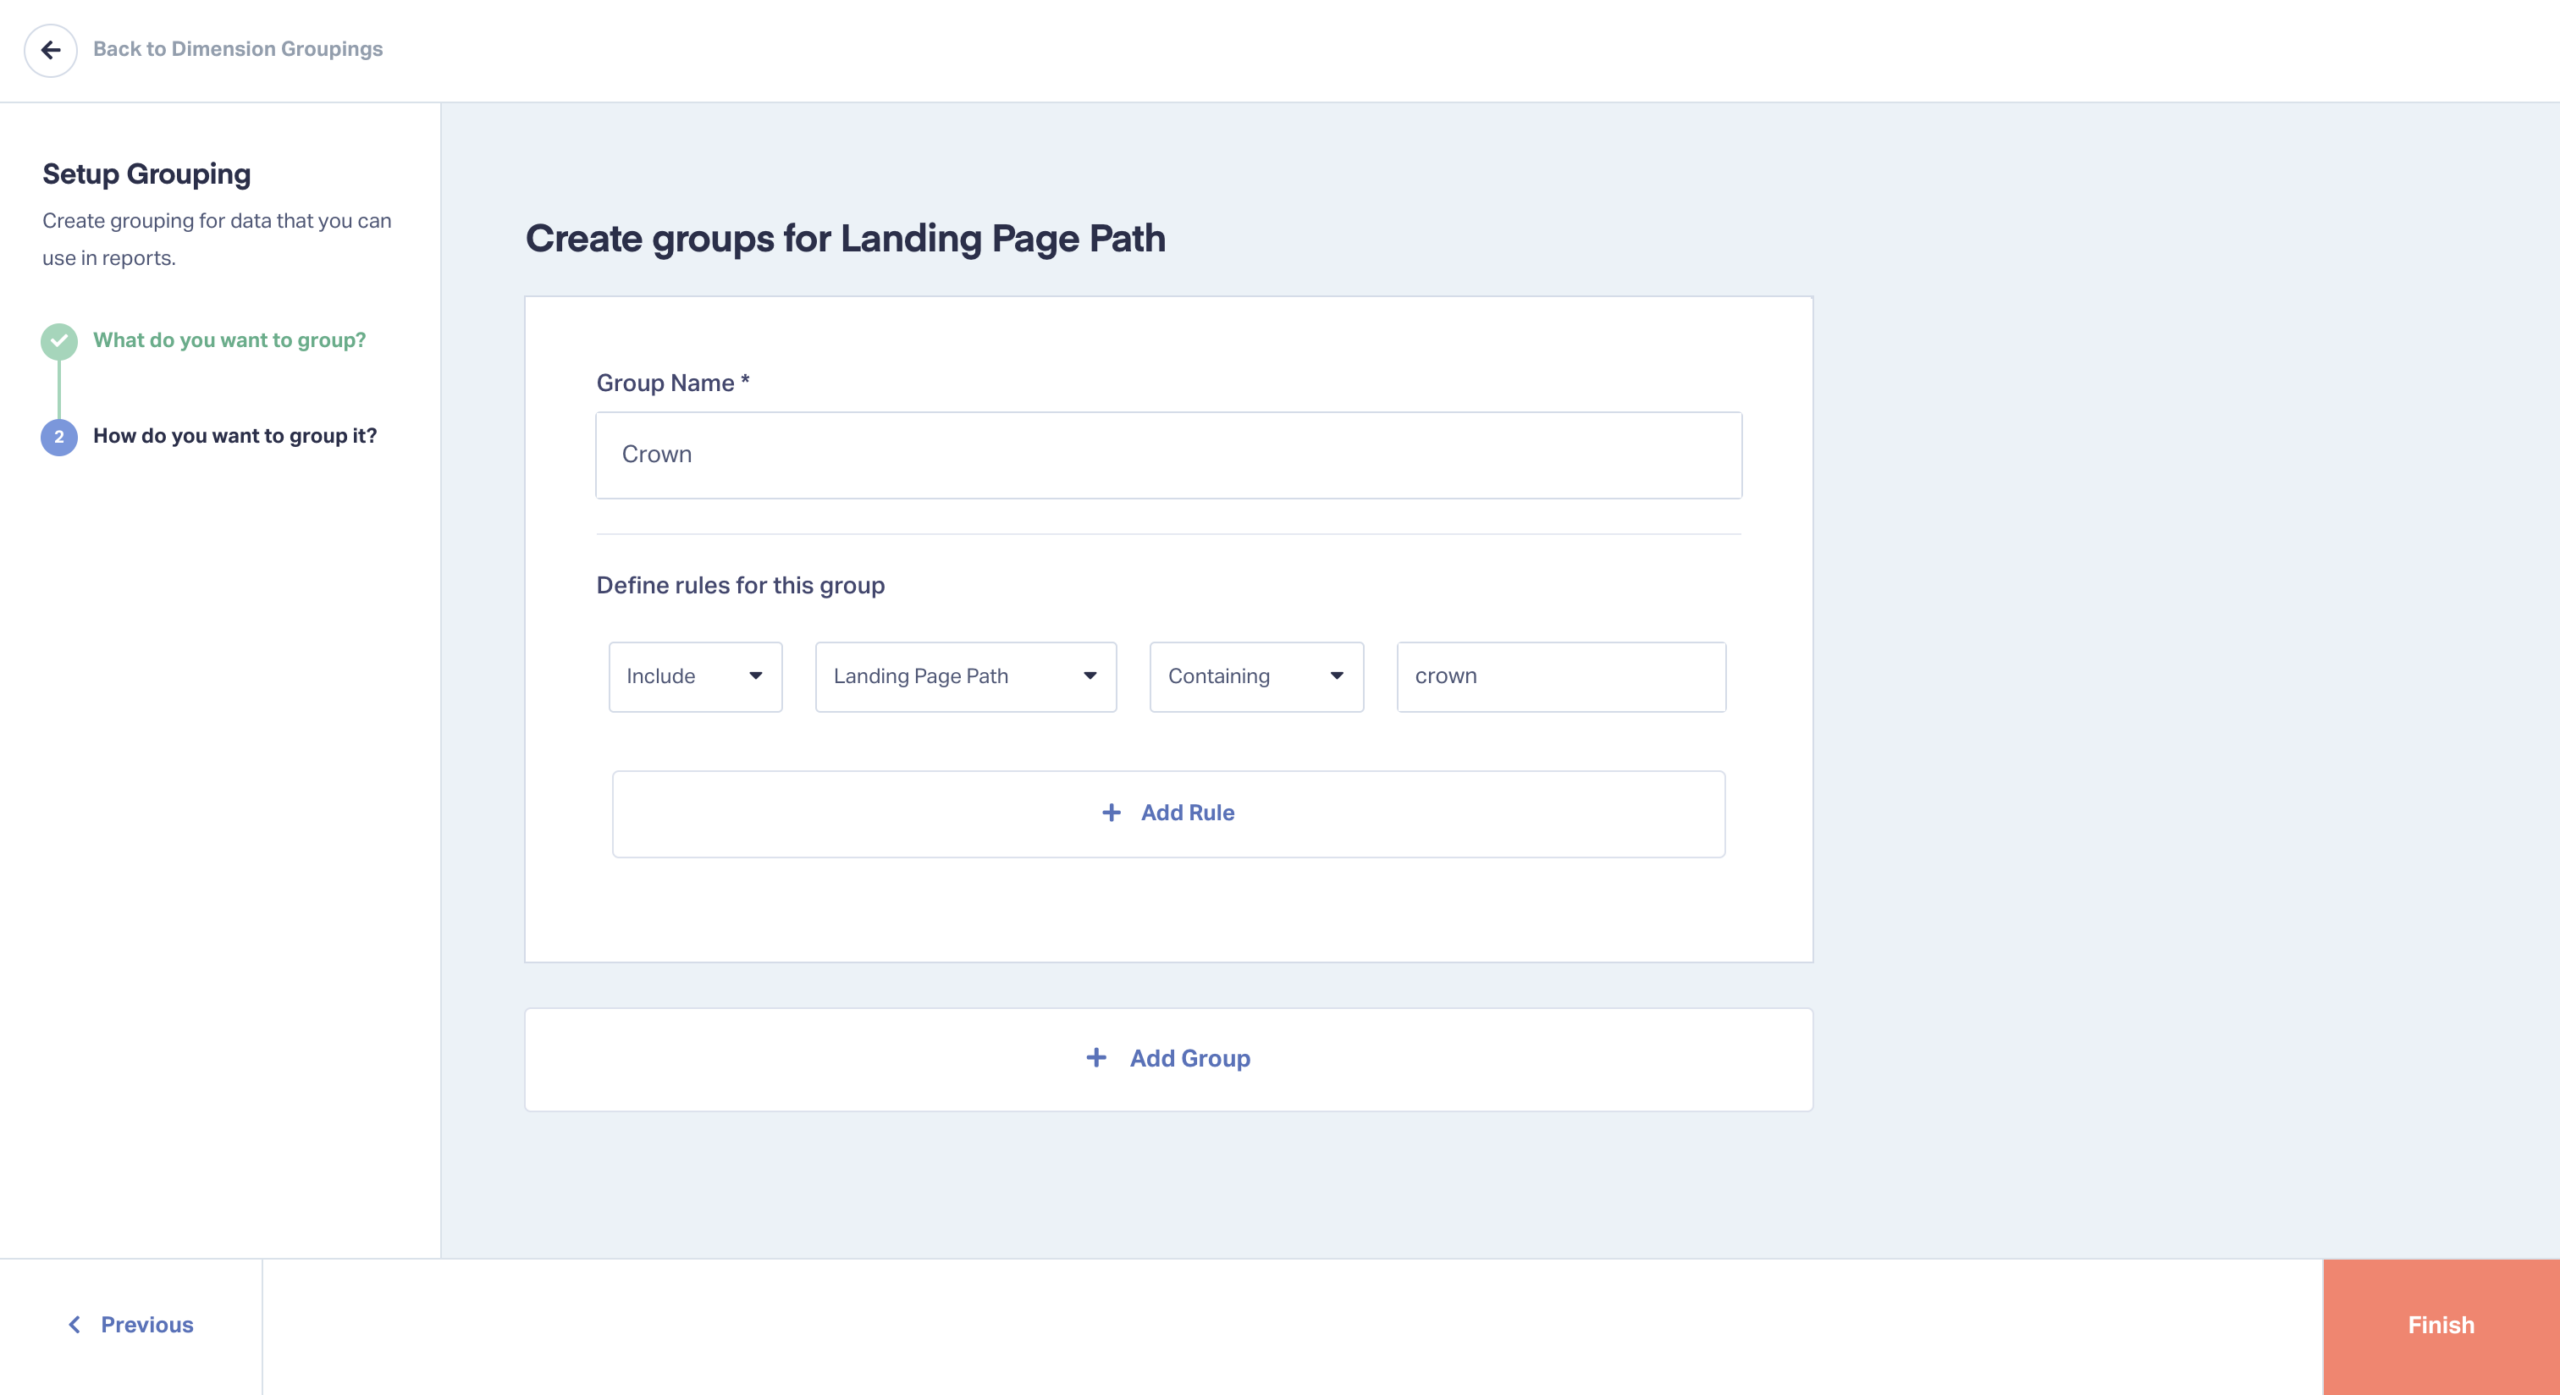Viewport: 2560px width, 1395px height.
Task: Open the Include rule type dropdown
Action: pos(695,677)
